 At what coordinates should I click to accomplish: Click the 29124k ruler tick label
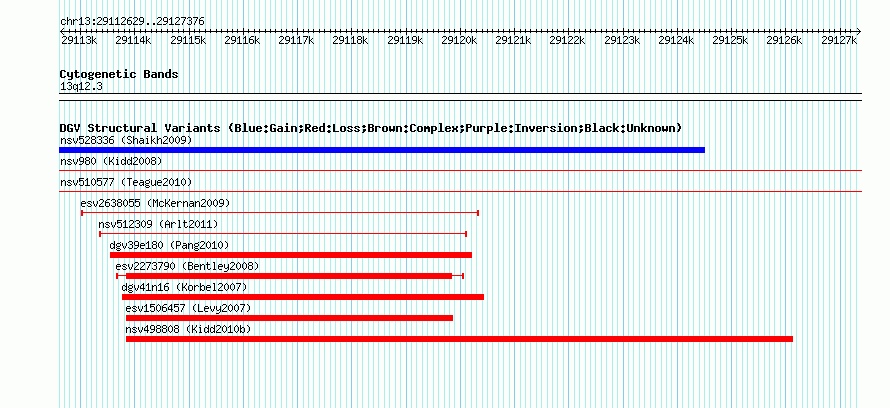click(x=676, y=40)
